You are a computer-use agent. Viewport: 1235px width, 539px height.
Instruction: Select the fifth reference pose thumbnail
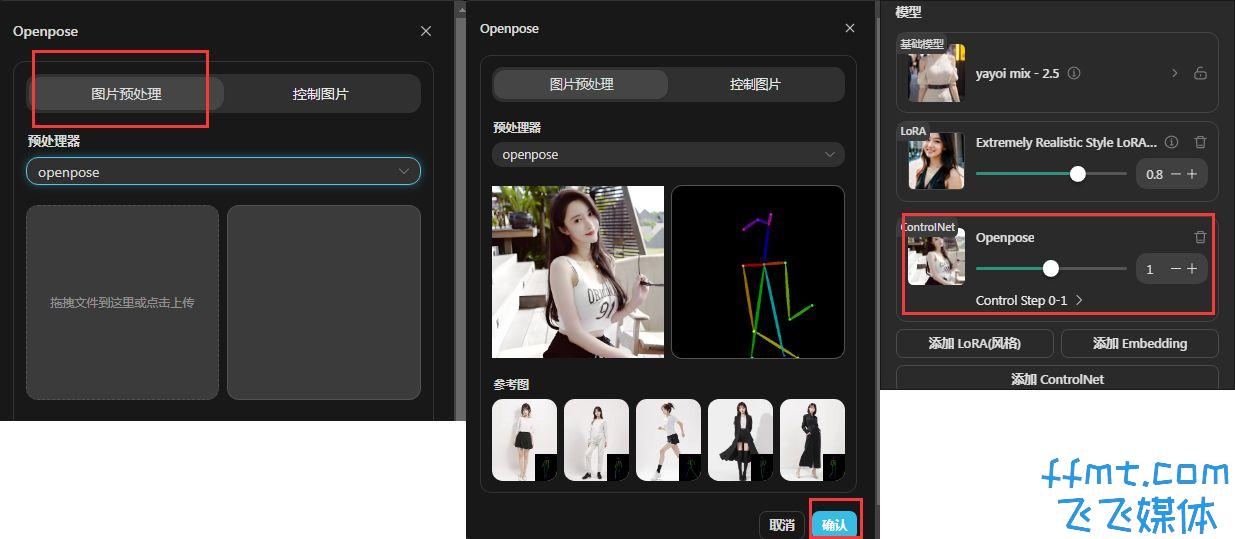tap(813, 440)
